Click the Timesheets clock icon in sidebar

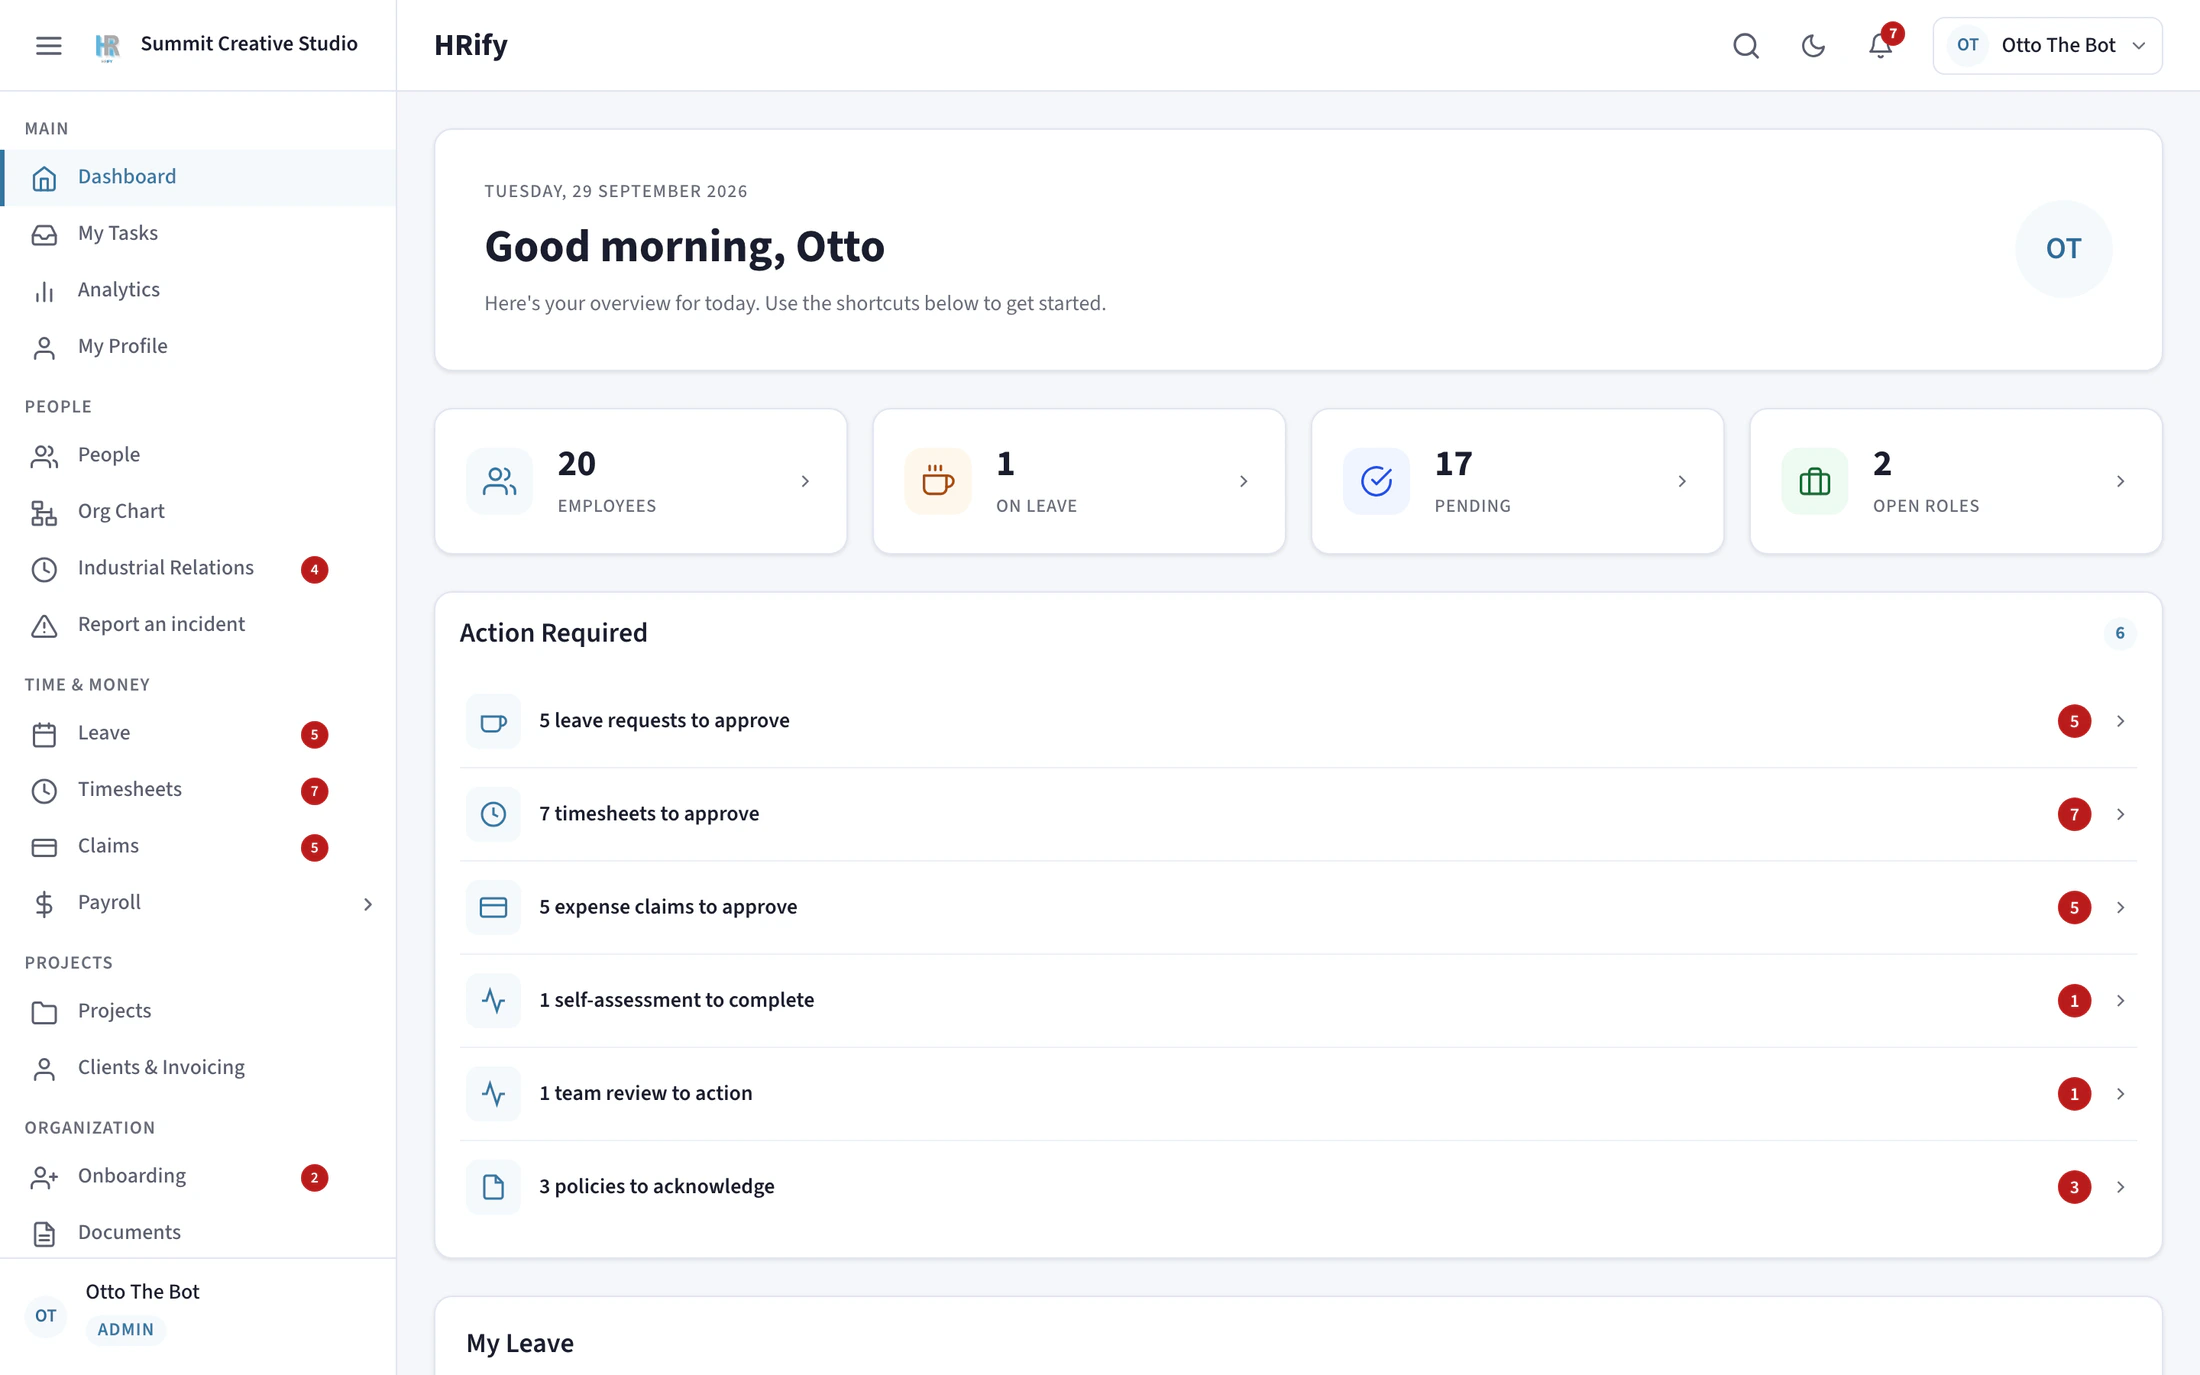click(44, 790)
